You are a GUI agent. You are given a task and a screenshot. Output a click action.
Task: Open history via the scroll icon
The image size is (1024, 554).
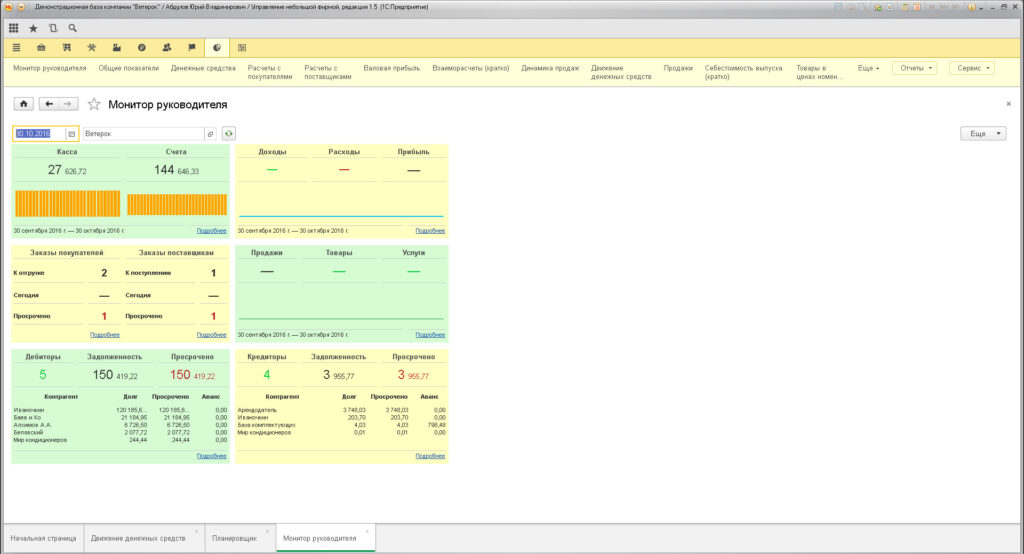53,28
